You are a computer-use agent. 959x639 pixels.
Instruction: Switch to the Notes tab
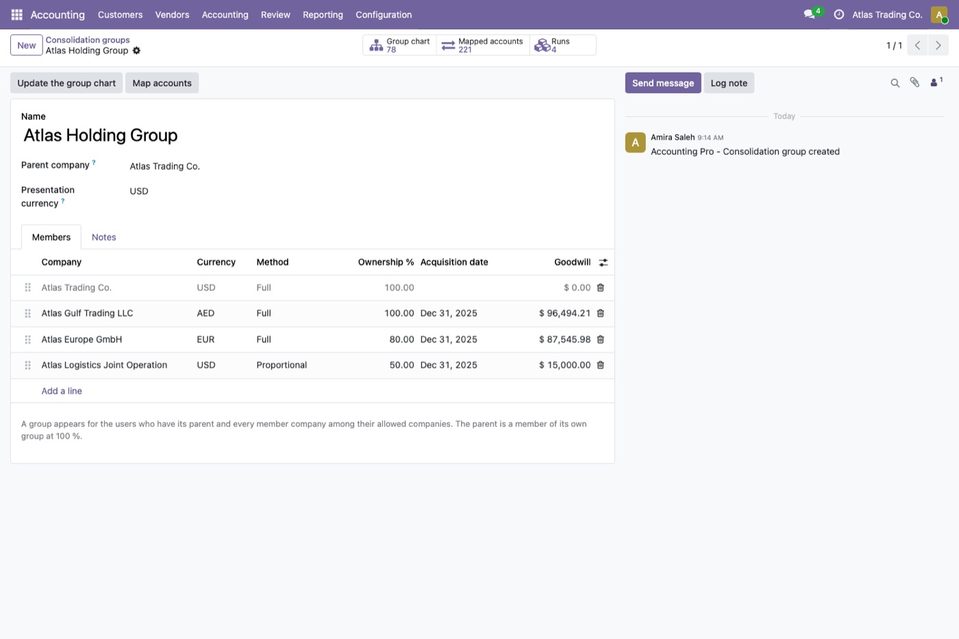[103, 237]
